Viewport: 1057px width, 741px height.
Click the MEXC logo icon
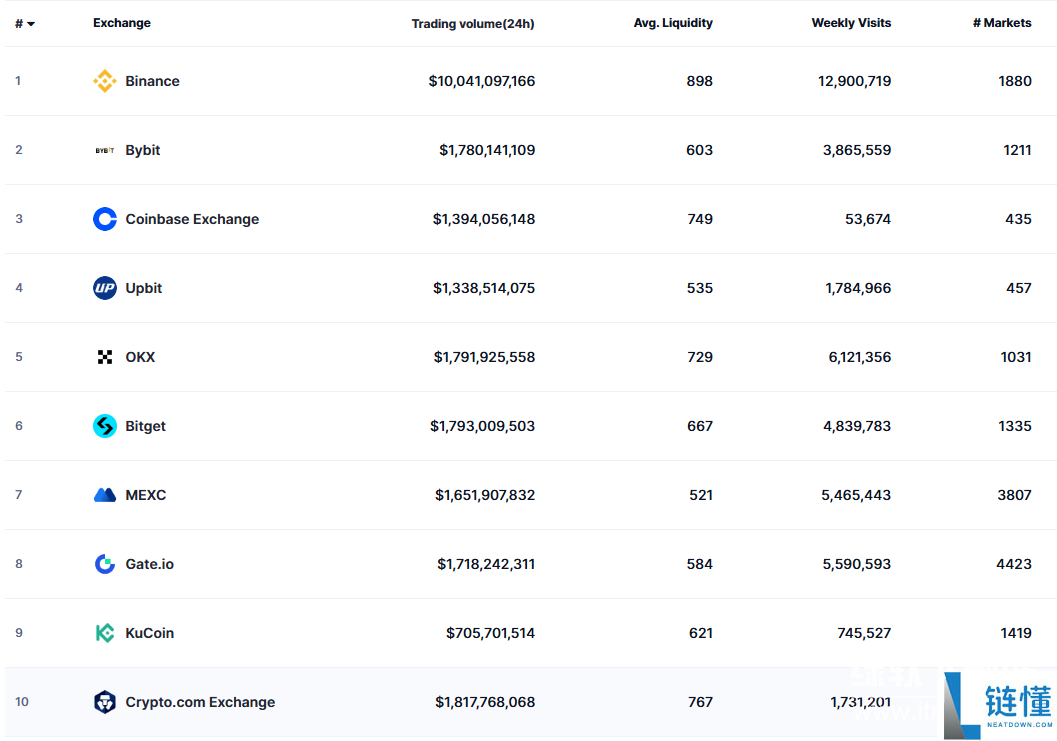[x=104, y=495]
